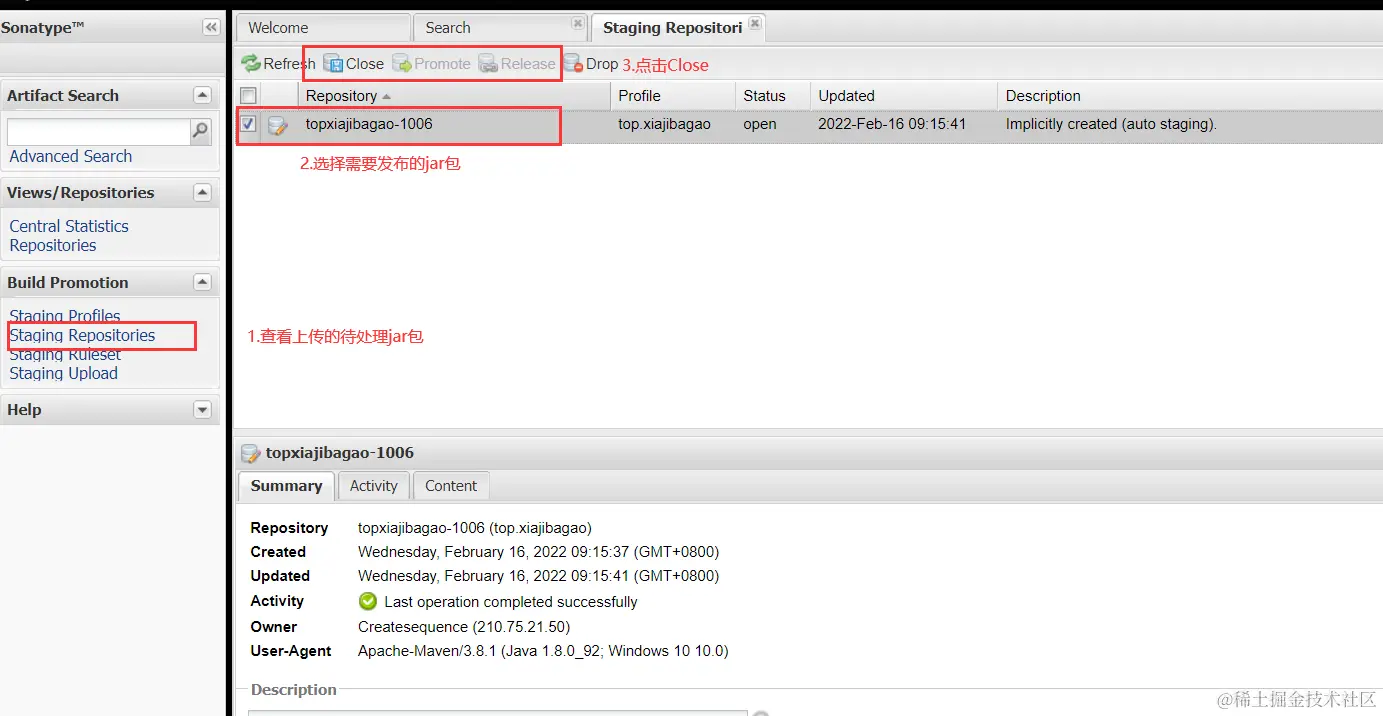
Task: Open the Content tab
Action: [x=451, y=486]
